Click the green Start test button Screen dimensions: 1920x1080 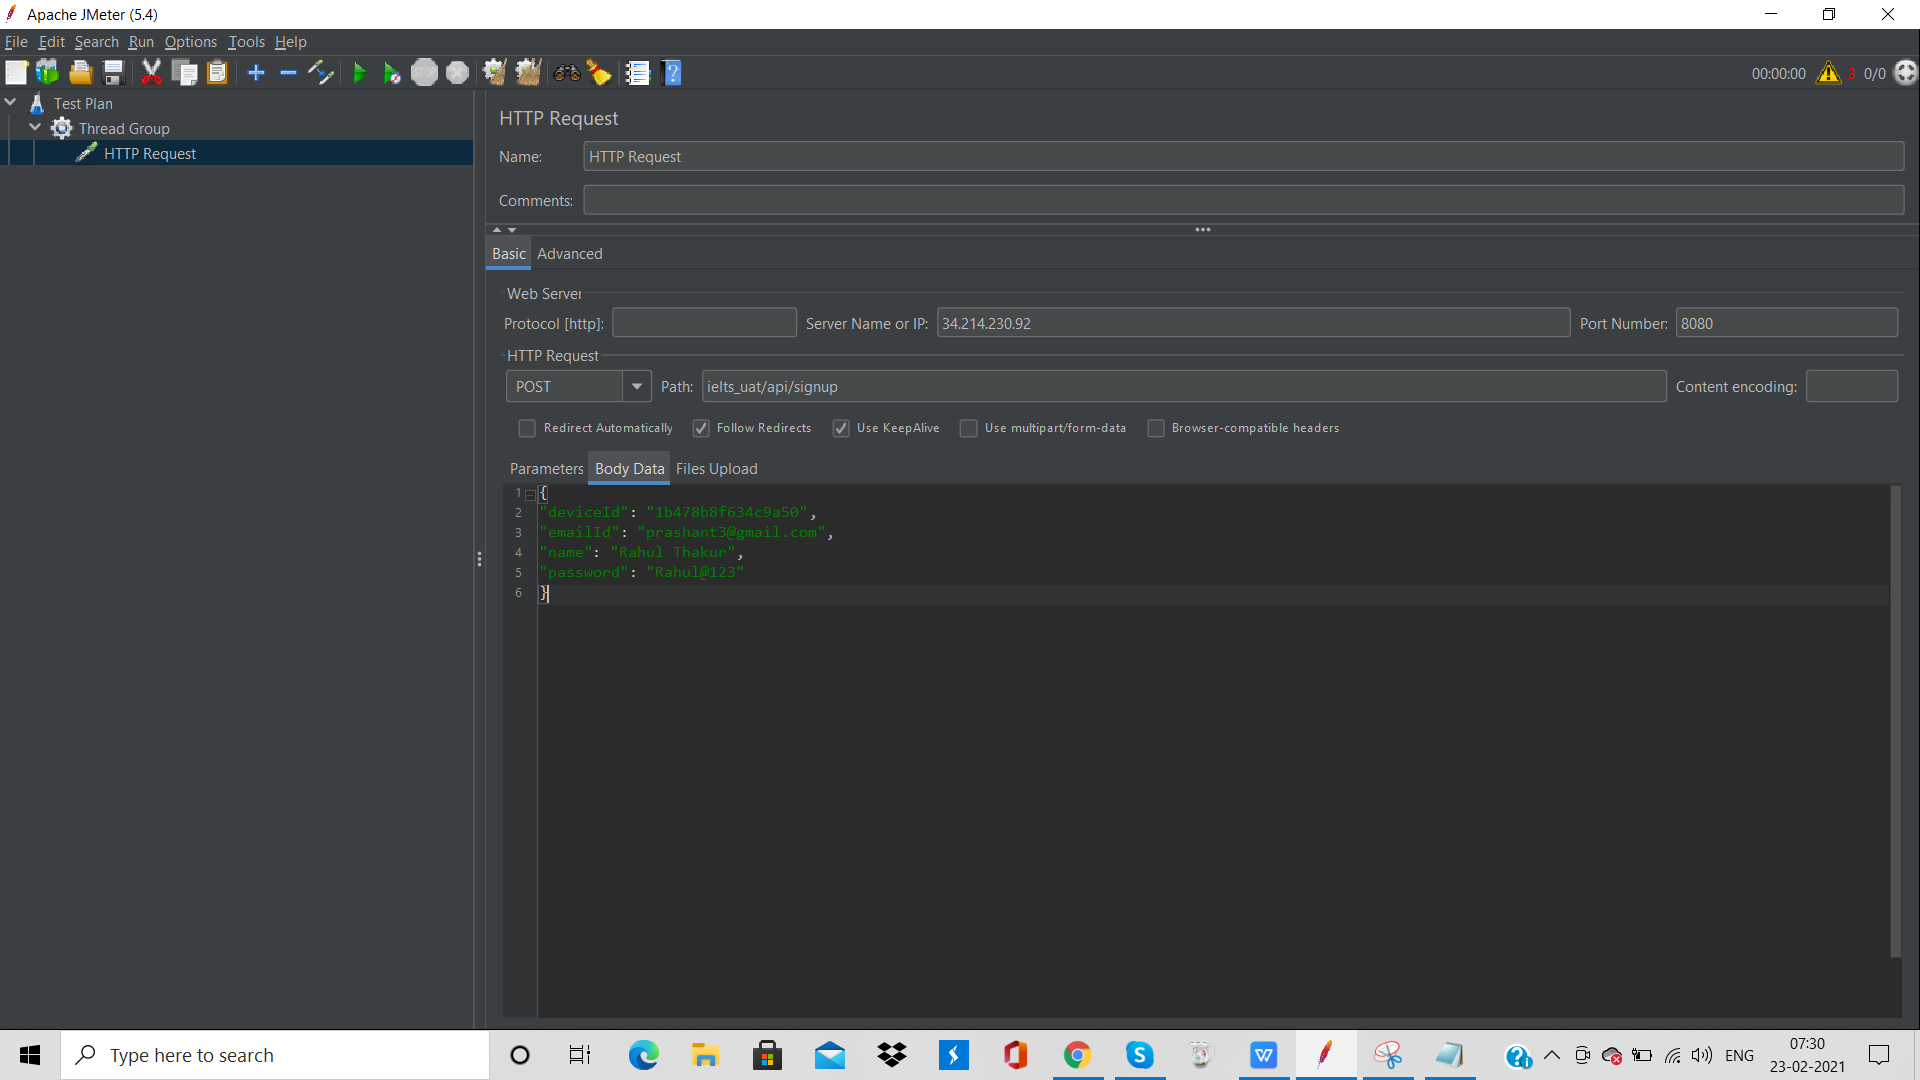pyautogui.click(x=360, y=73)
